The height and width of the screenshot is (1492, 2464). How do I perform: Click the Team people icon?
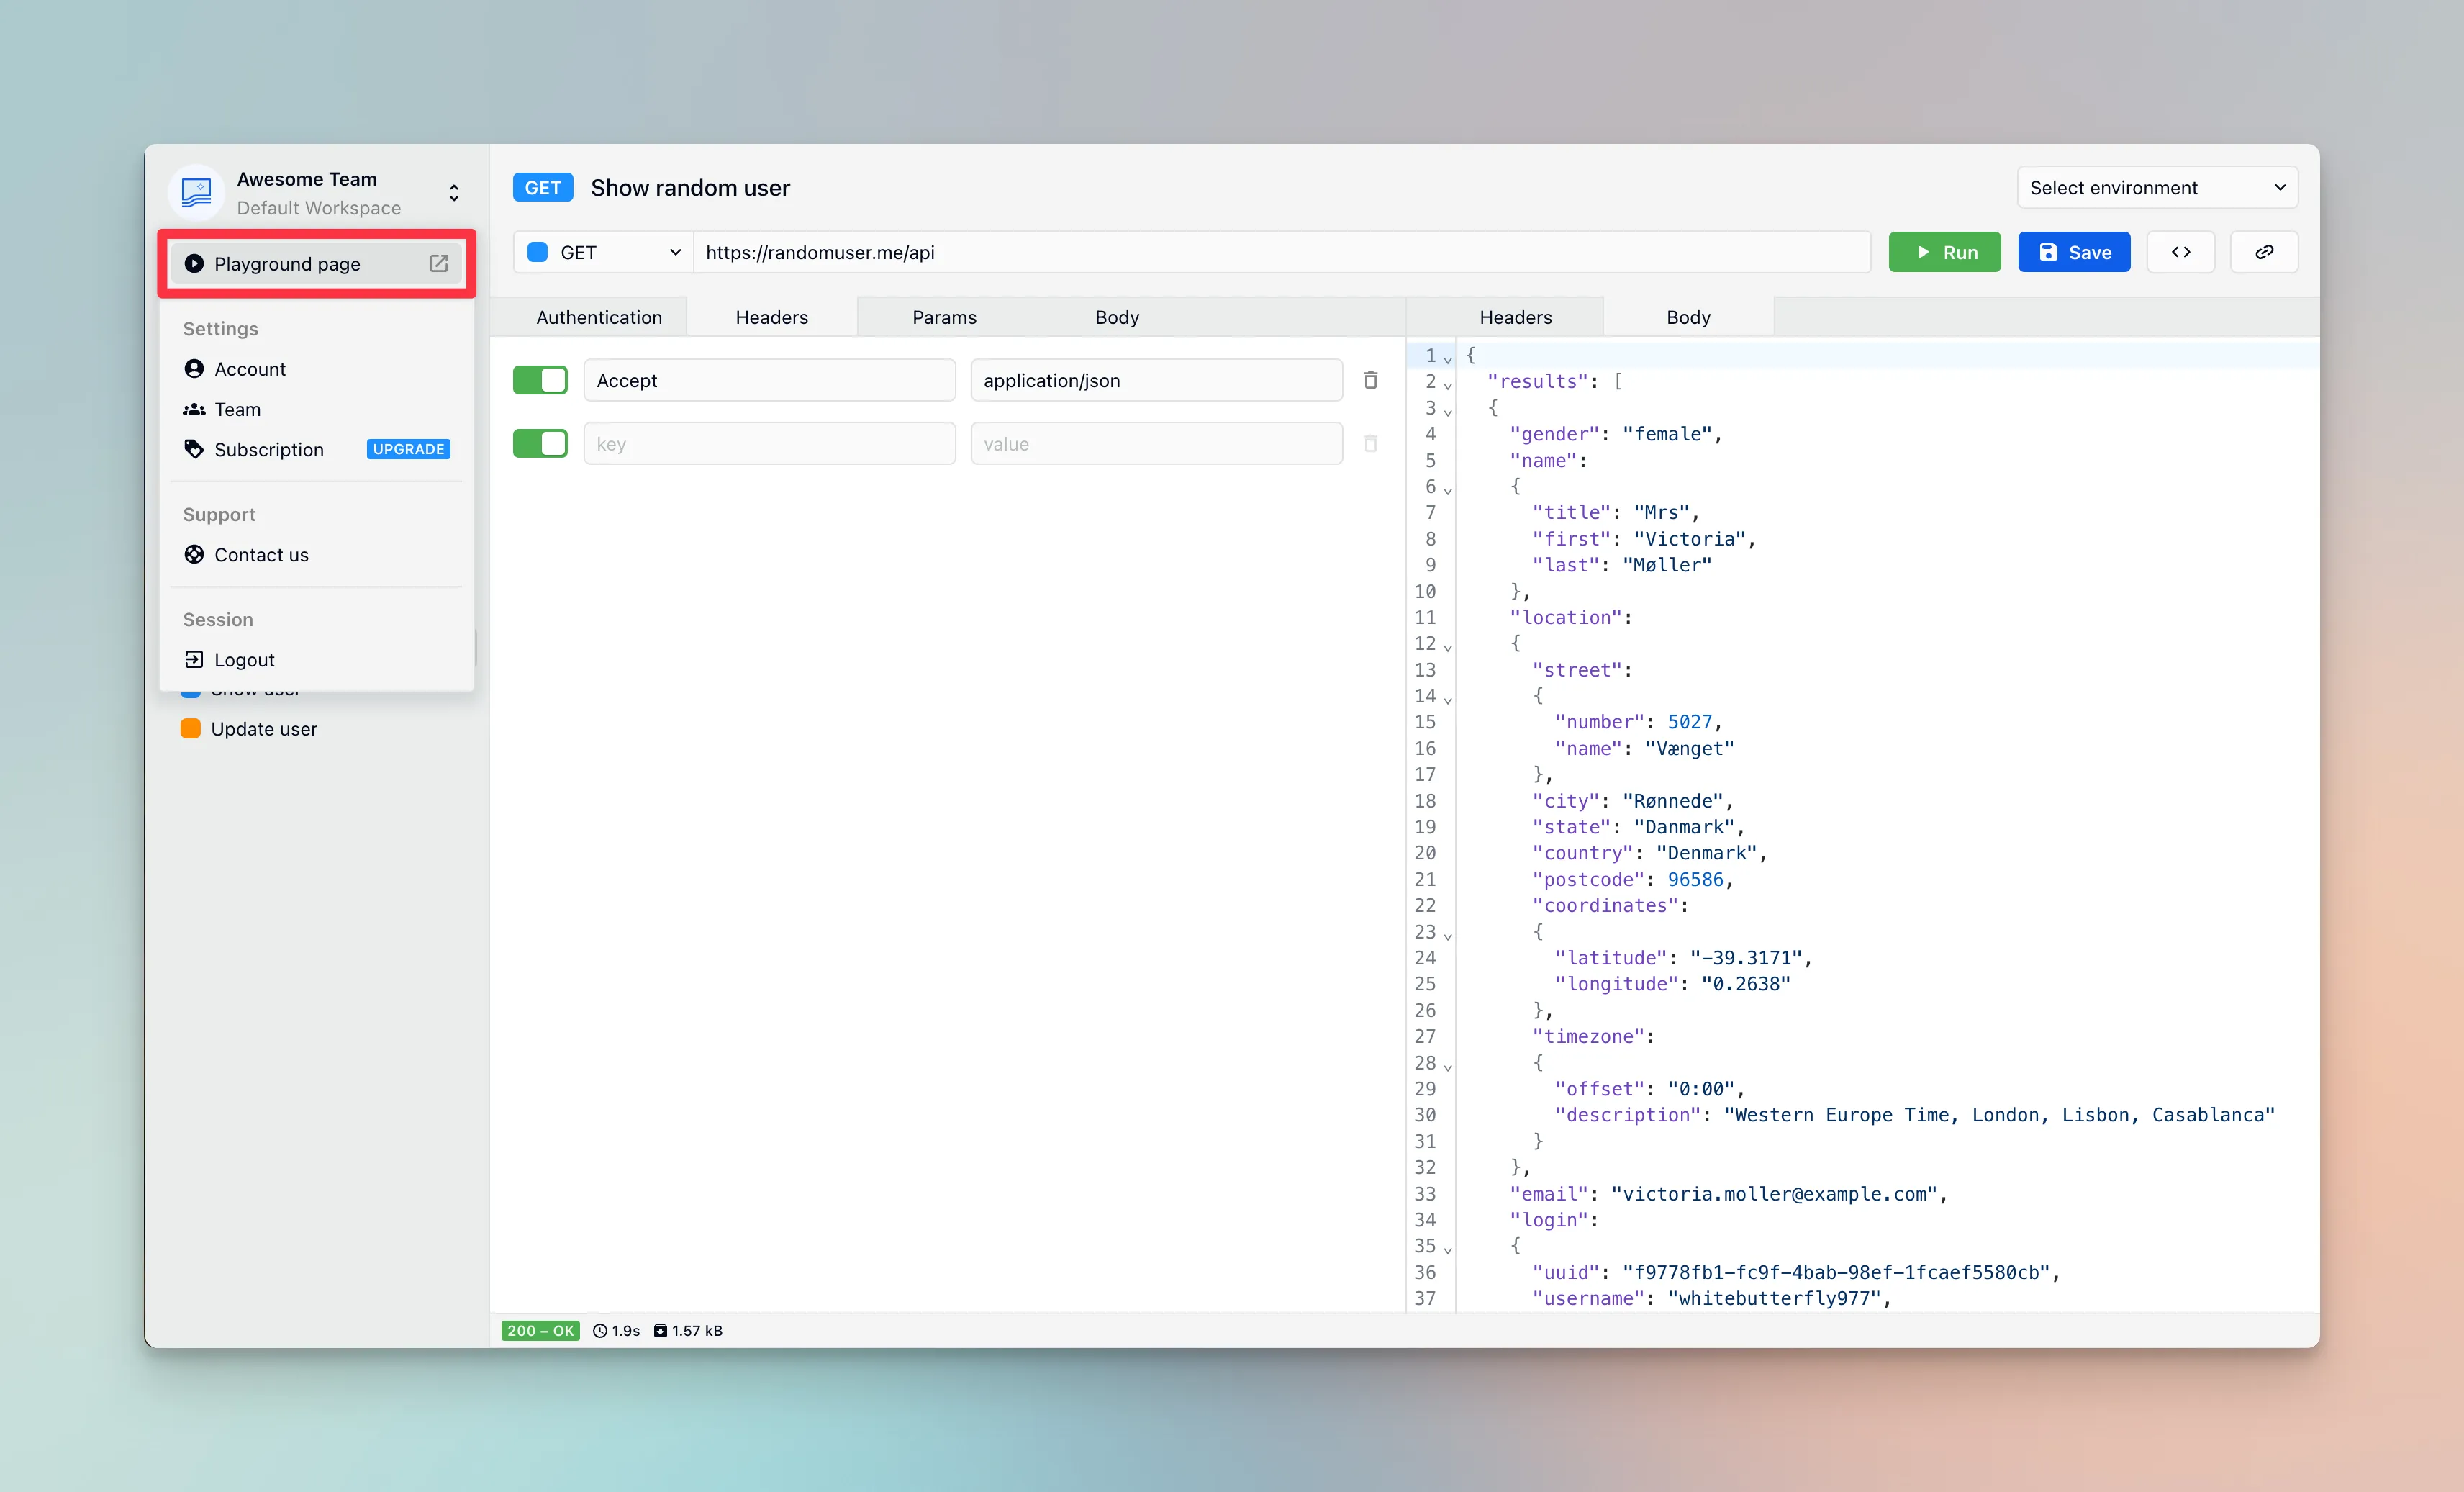point(194,409)
